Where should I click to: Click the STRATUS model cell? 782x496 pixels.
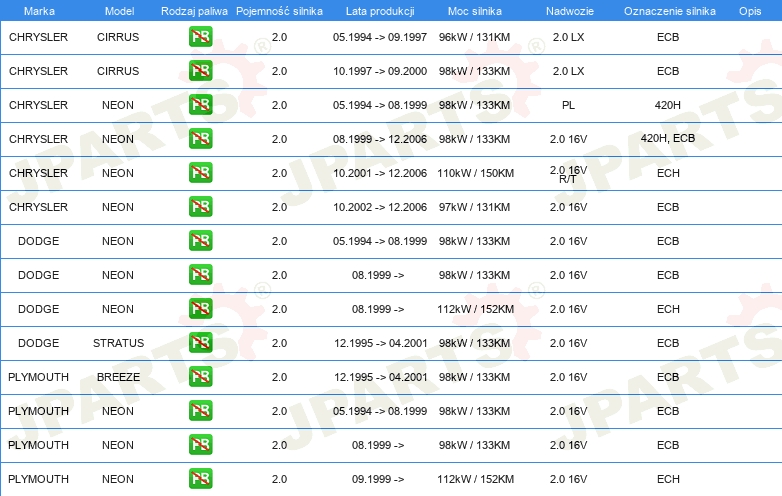coord(118,343)
